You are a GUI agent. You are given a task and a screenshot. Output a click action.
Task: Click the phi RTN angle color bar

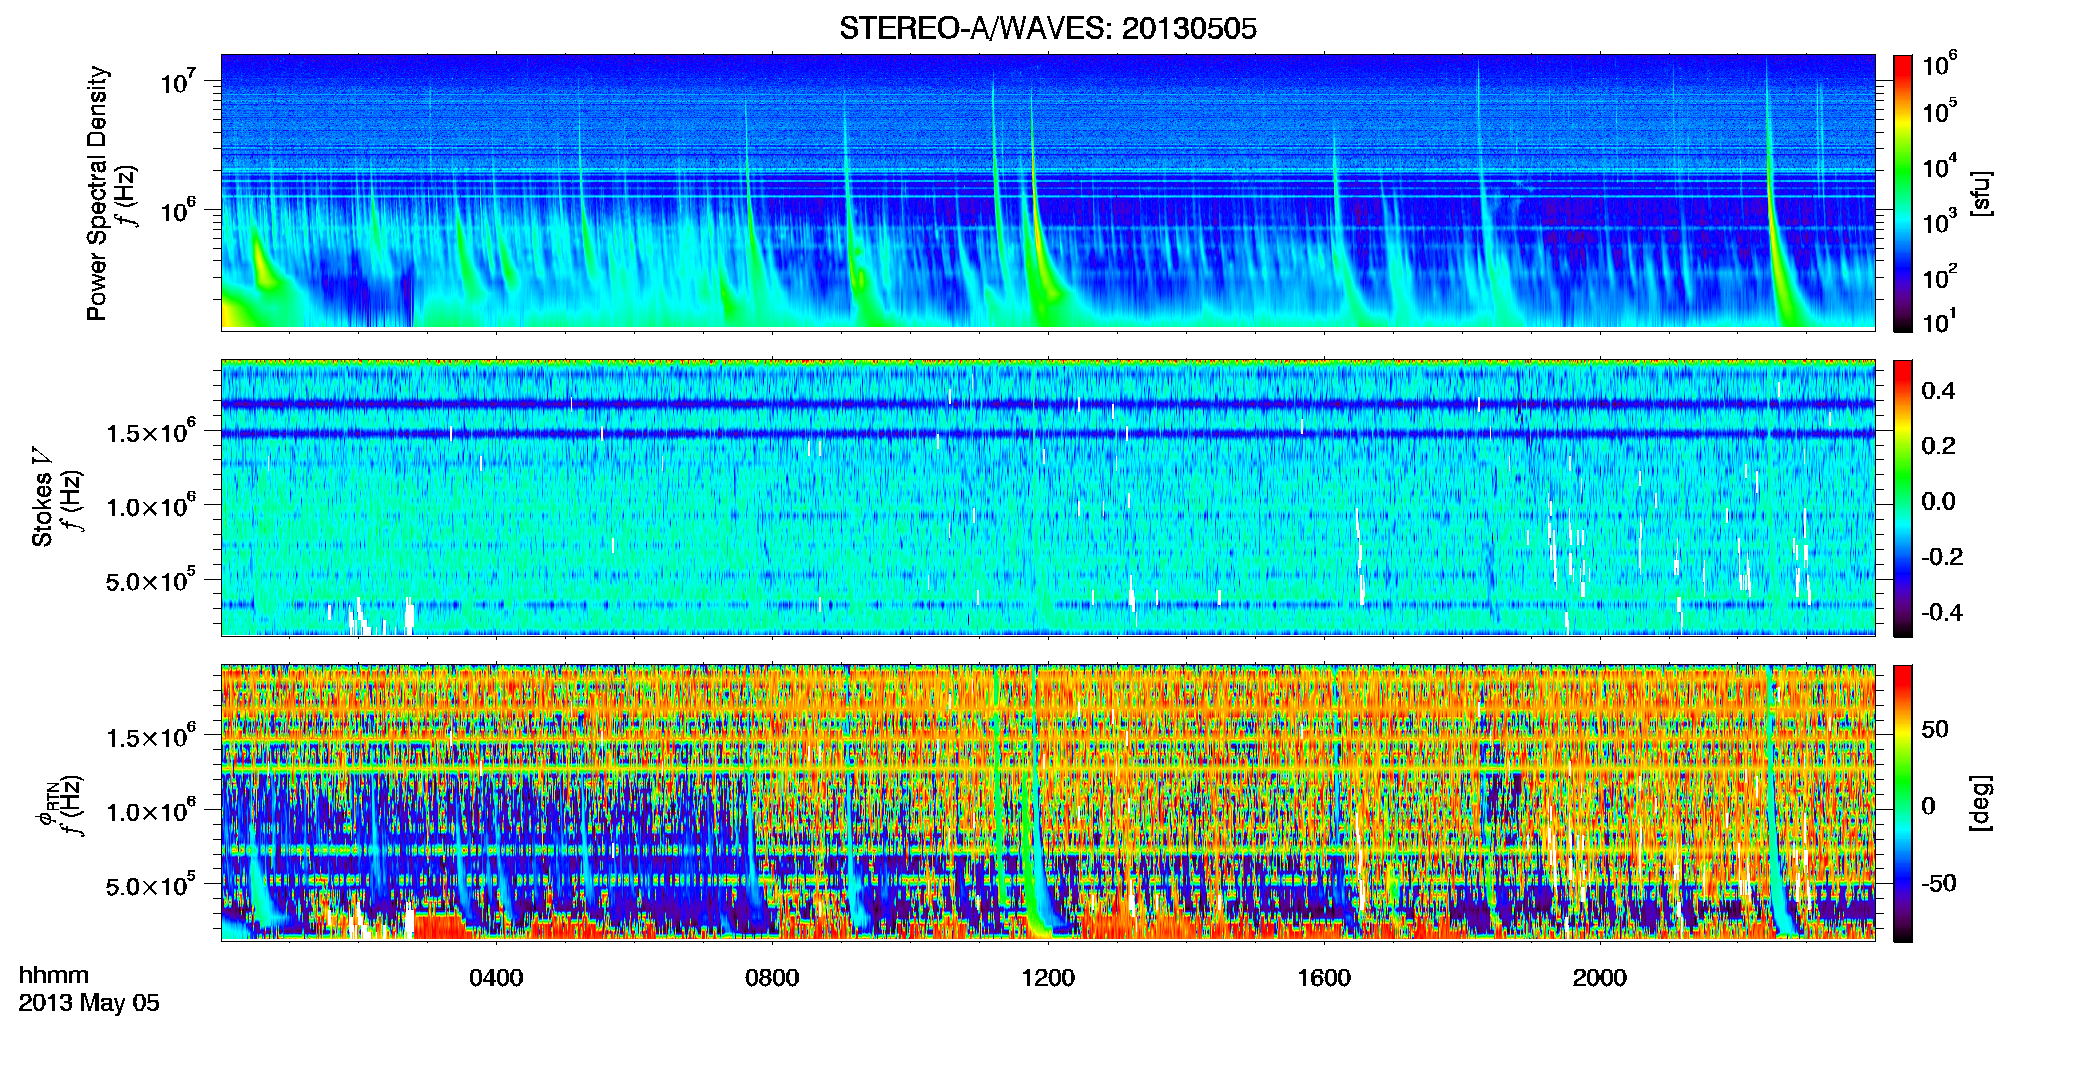(1903, 803)
